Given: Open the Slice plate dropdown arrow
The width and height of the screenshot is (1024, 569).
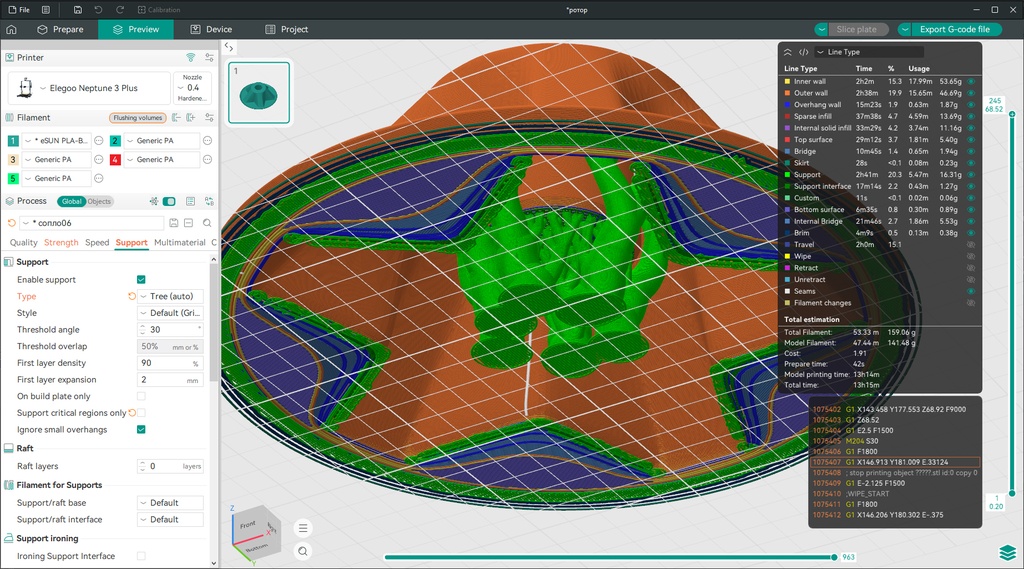Looking at the screenshot, I should click(x=821, y=29).
